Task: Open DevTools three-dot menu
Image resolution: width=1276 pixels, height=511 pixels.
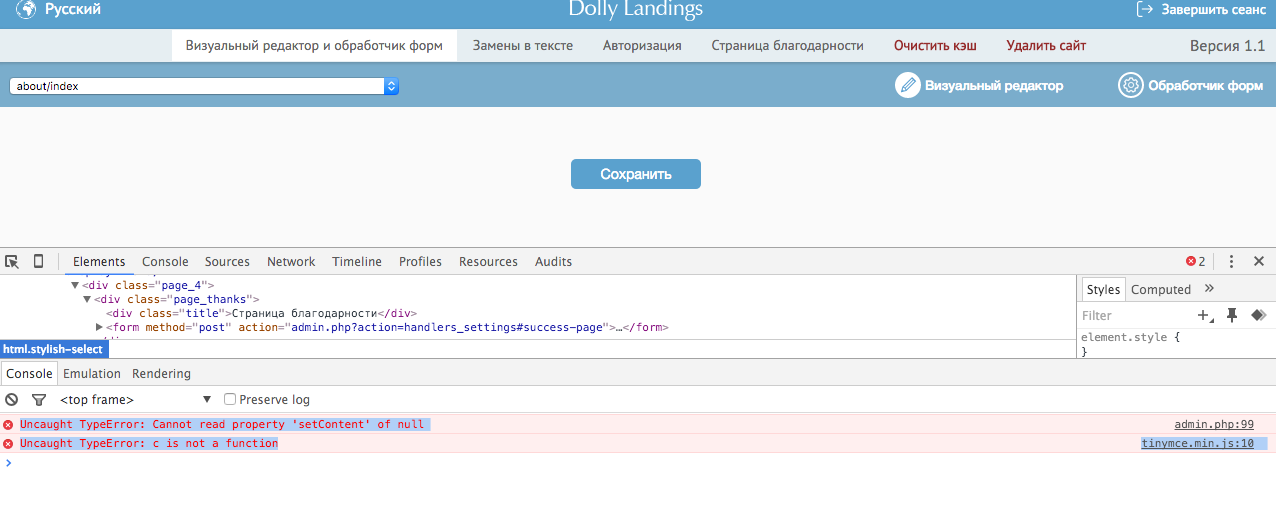Action: 1231,262
